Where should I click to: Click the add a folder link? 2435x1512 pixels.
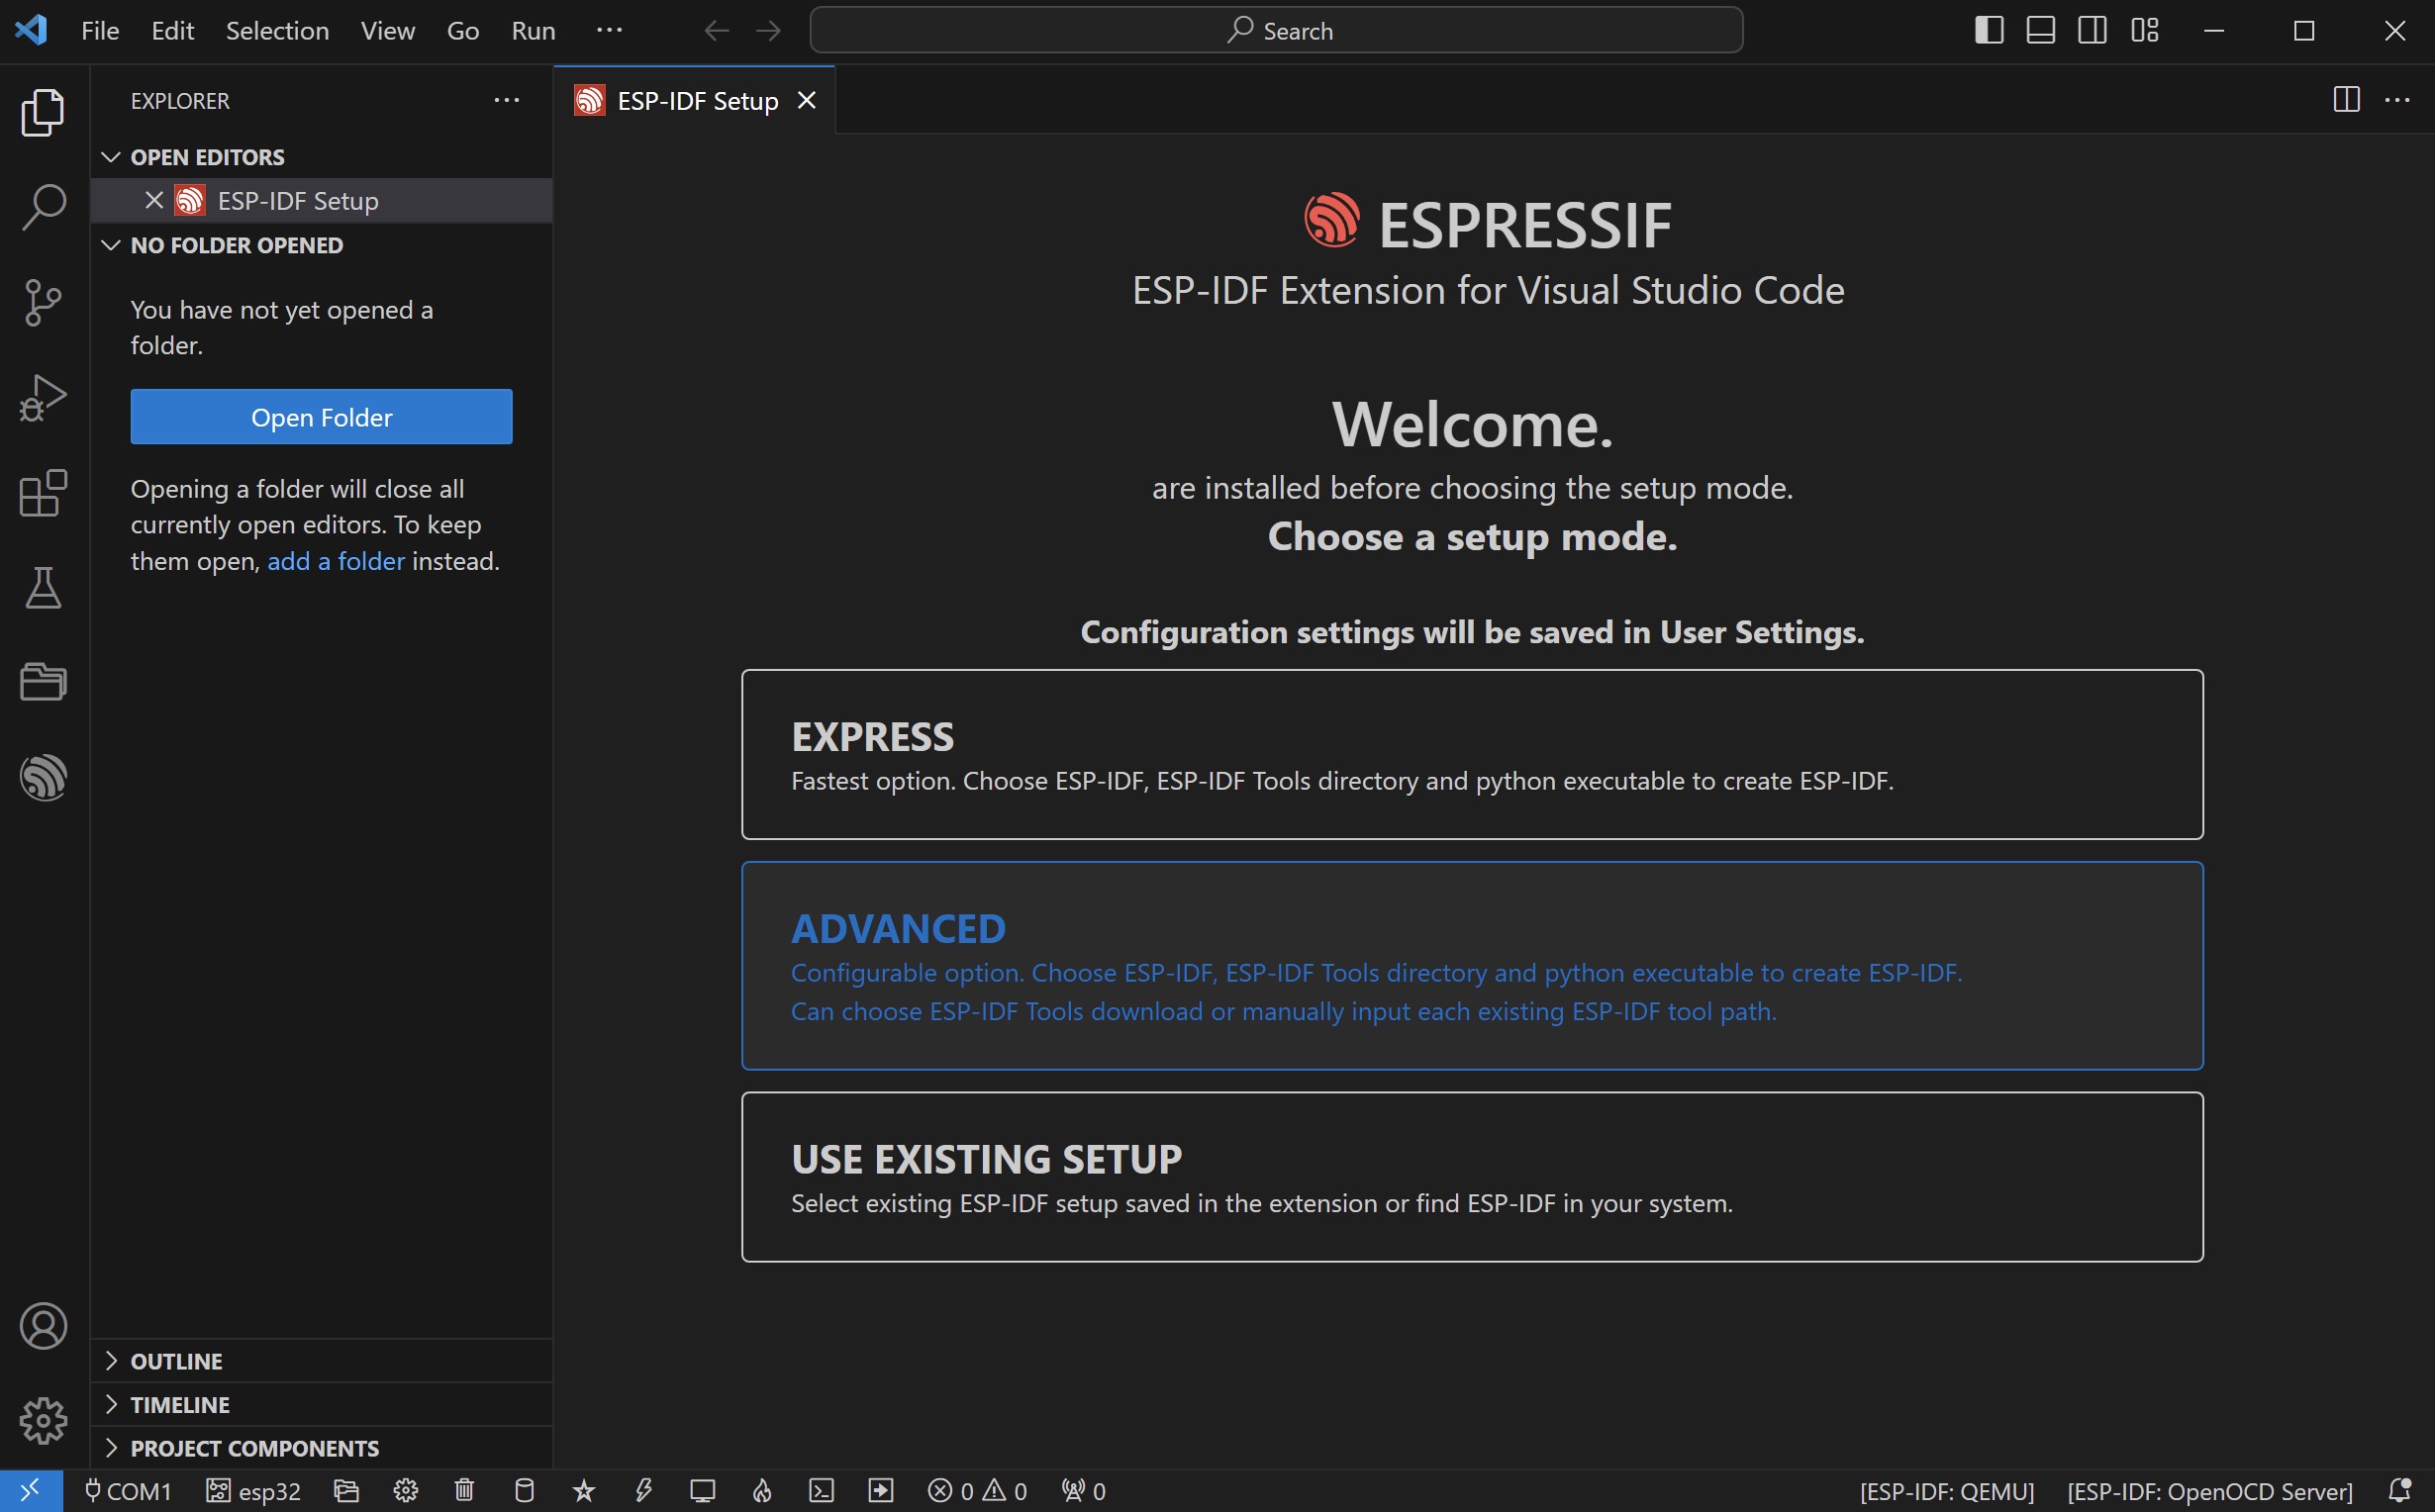tap(336, 561)
